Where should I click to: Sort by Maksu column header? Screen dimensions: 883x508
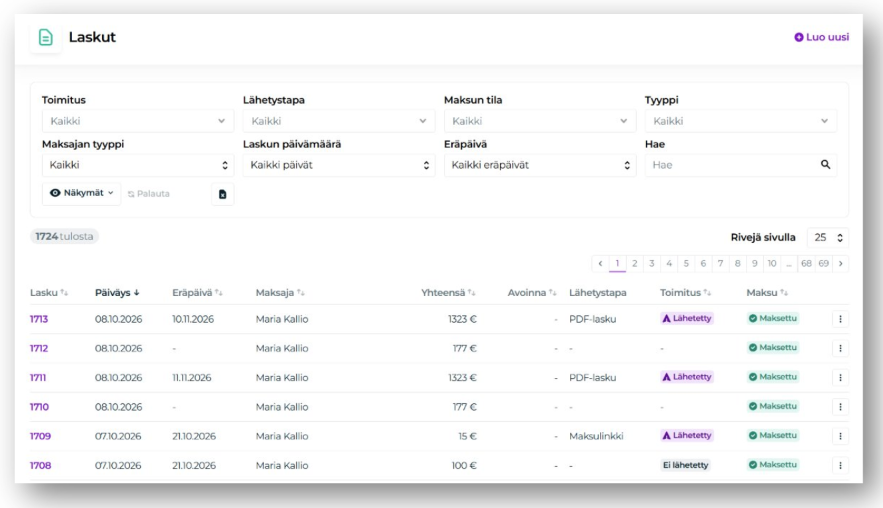coord(767,293)
